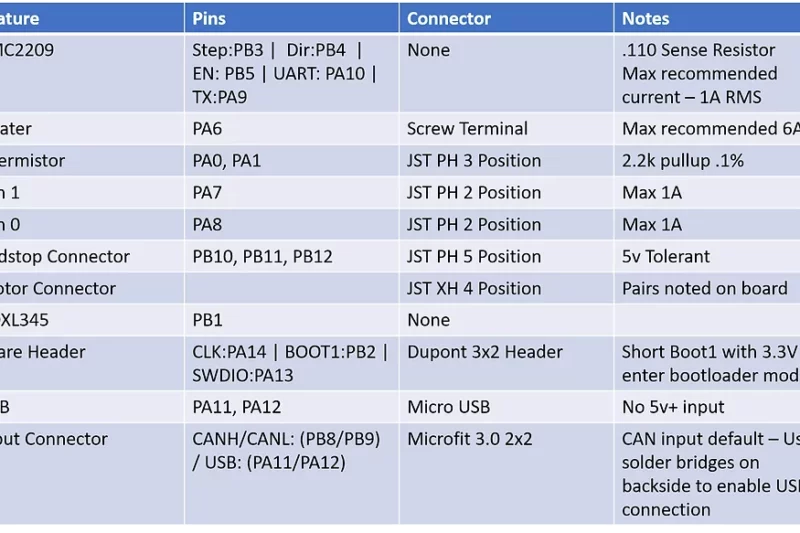Click the Pins column header
The image size is (800, 533).
click(209, 18)
